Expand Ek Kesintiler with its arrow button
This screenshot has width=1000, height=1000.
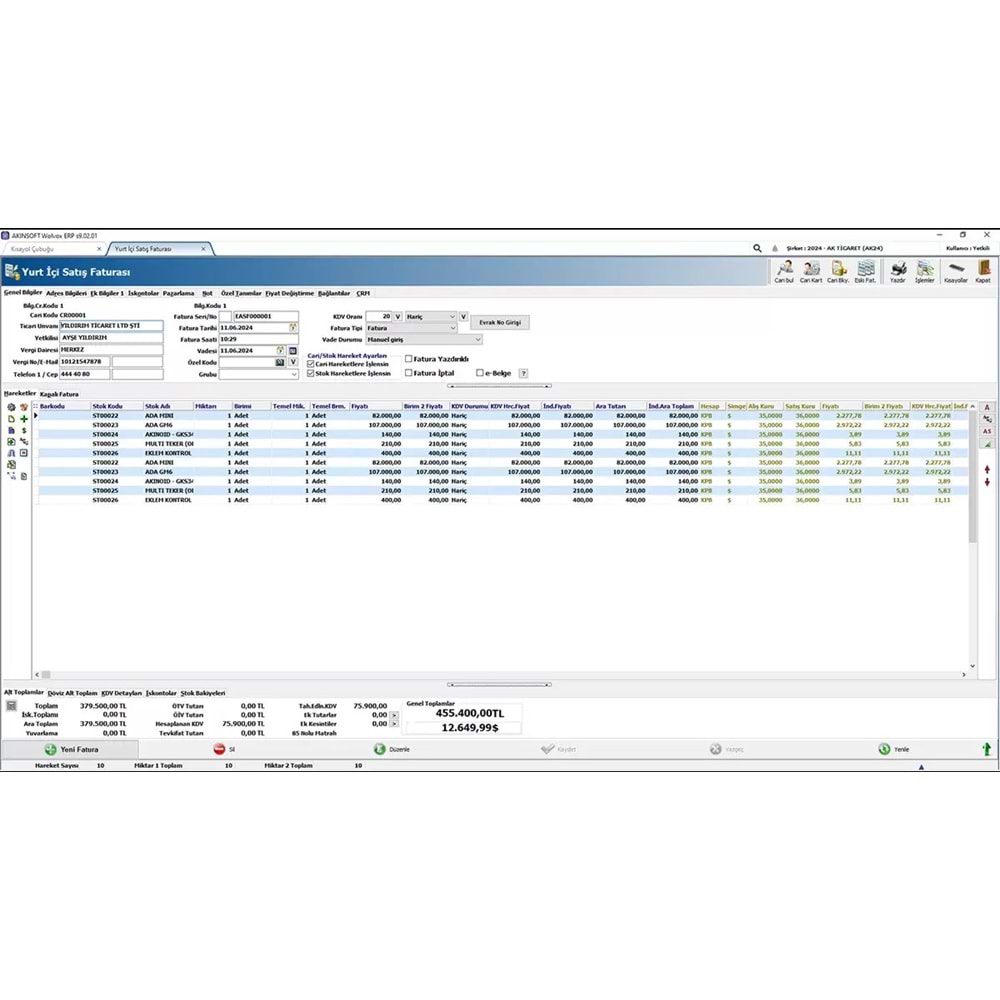point(393,724)
